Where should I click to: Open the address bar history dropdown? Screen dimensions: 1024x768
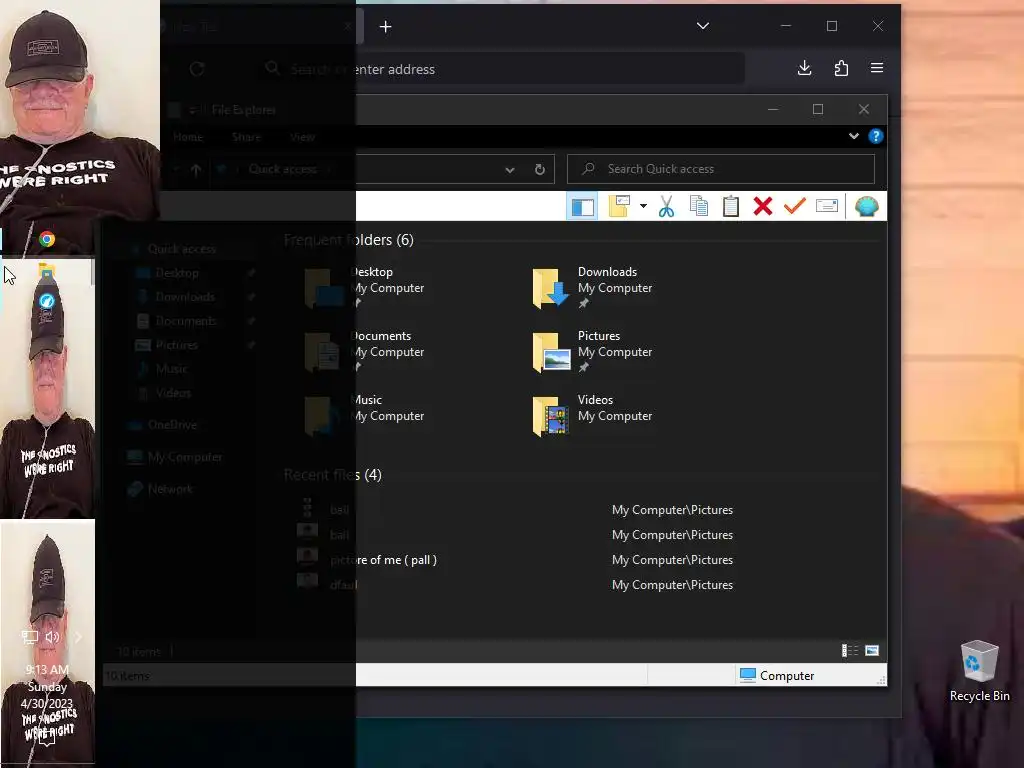pyautogui.click(x=510, y=170)
